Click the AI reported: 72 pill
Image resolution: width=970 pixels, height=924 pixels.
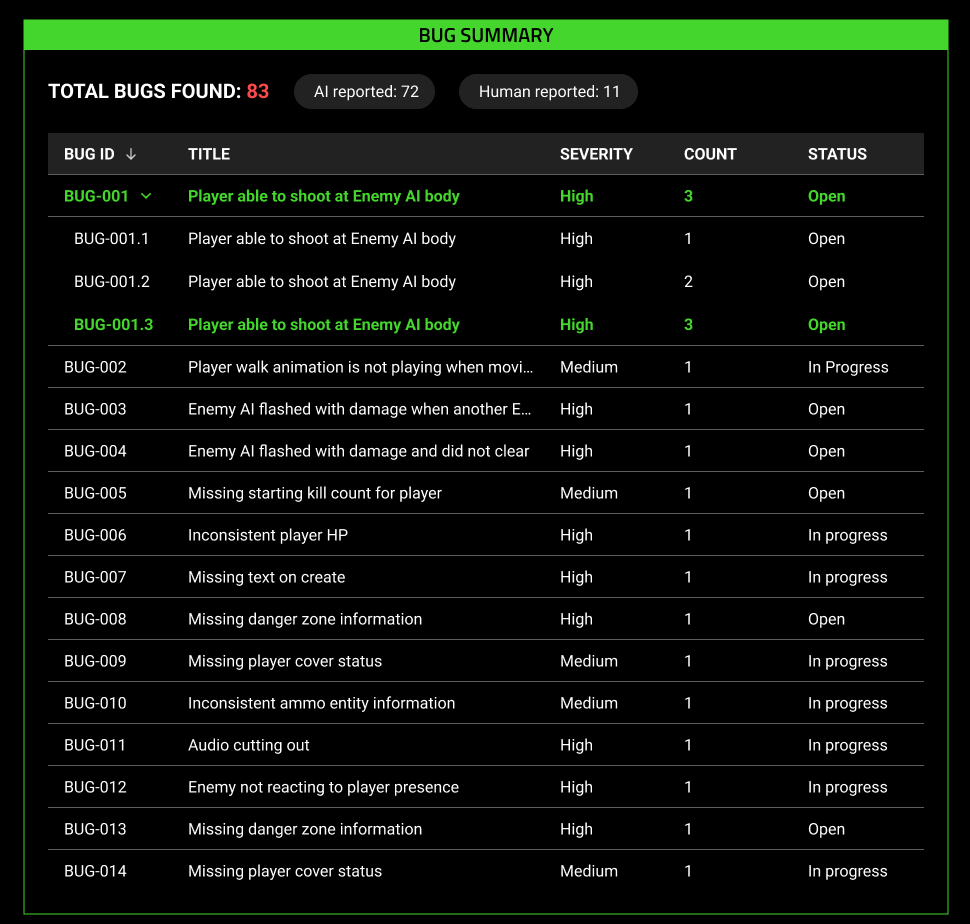coord(365,92)
